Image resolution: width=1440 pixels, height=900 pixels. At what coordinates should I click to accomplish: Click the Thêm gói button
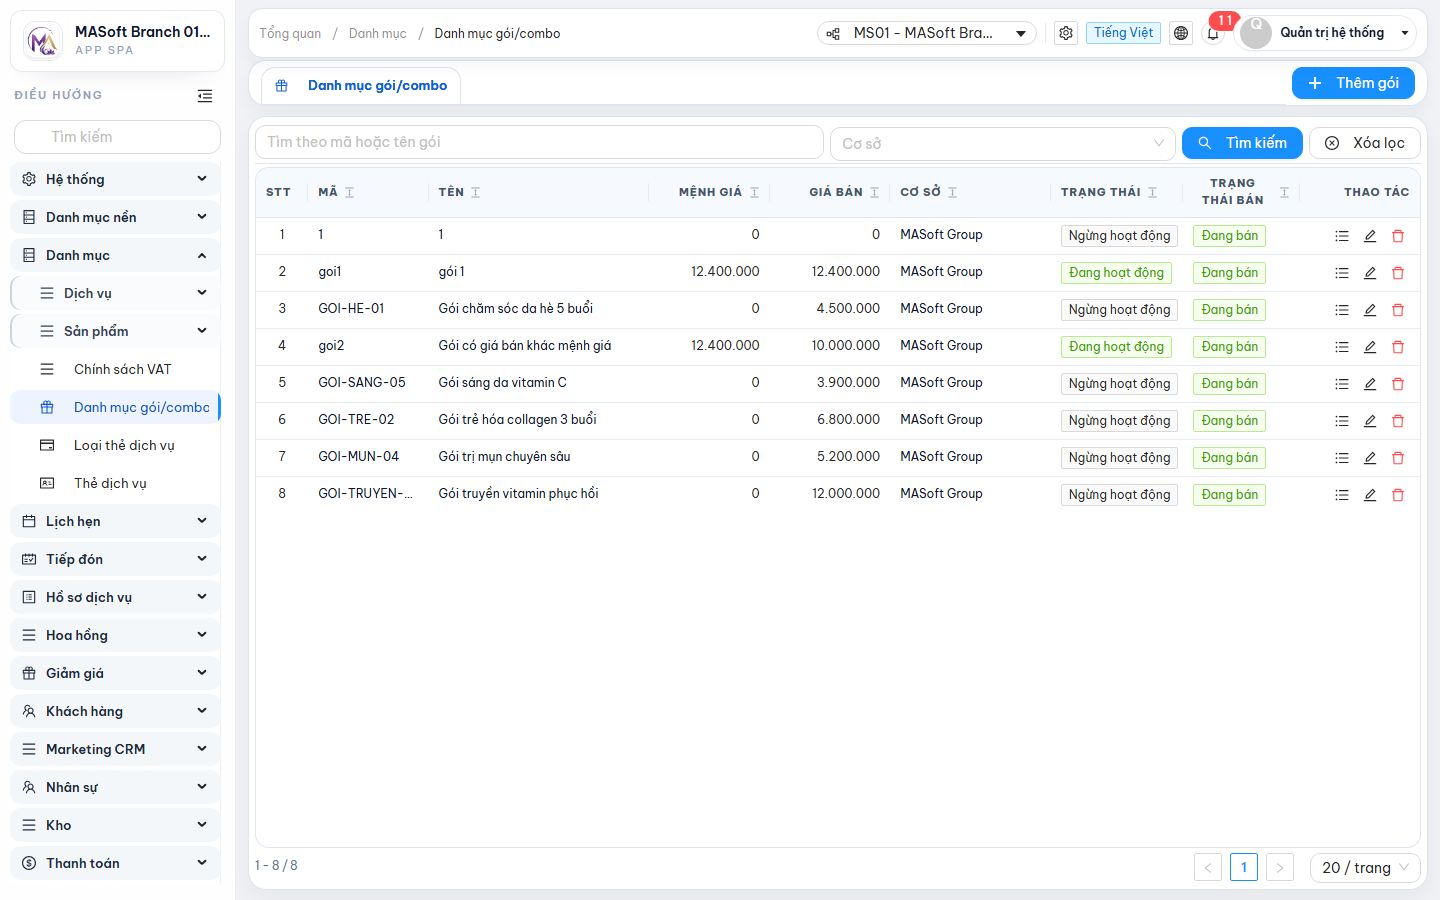pyautogui.click(x=1353, y=83)
